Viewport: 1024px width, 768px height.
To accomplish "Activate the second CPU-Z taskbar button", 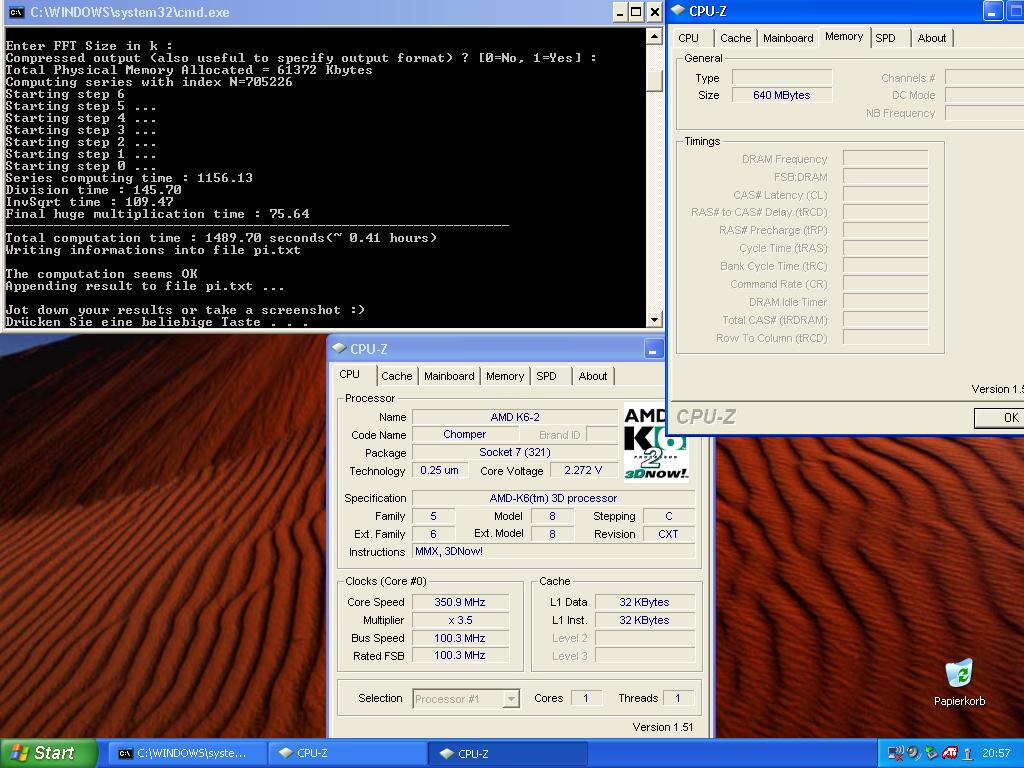I will (x=508, y=753).
